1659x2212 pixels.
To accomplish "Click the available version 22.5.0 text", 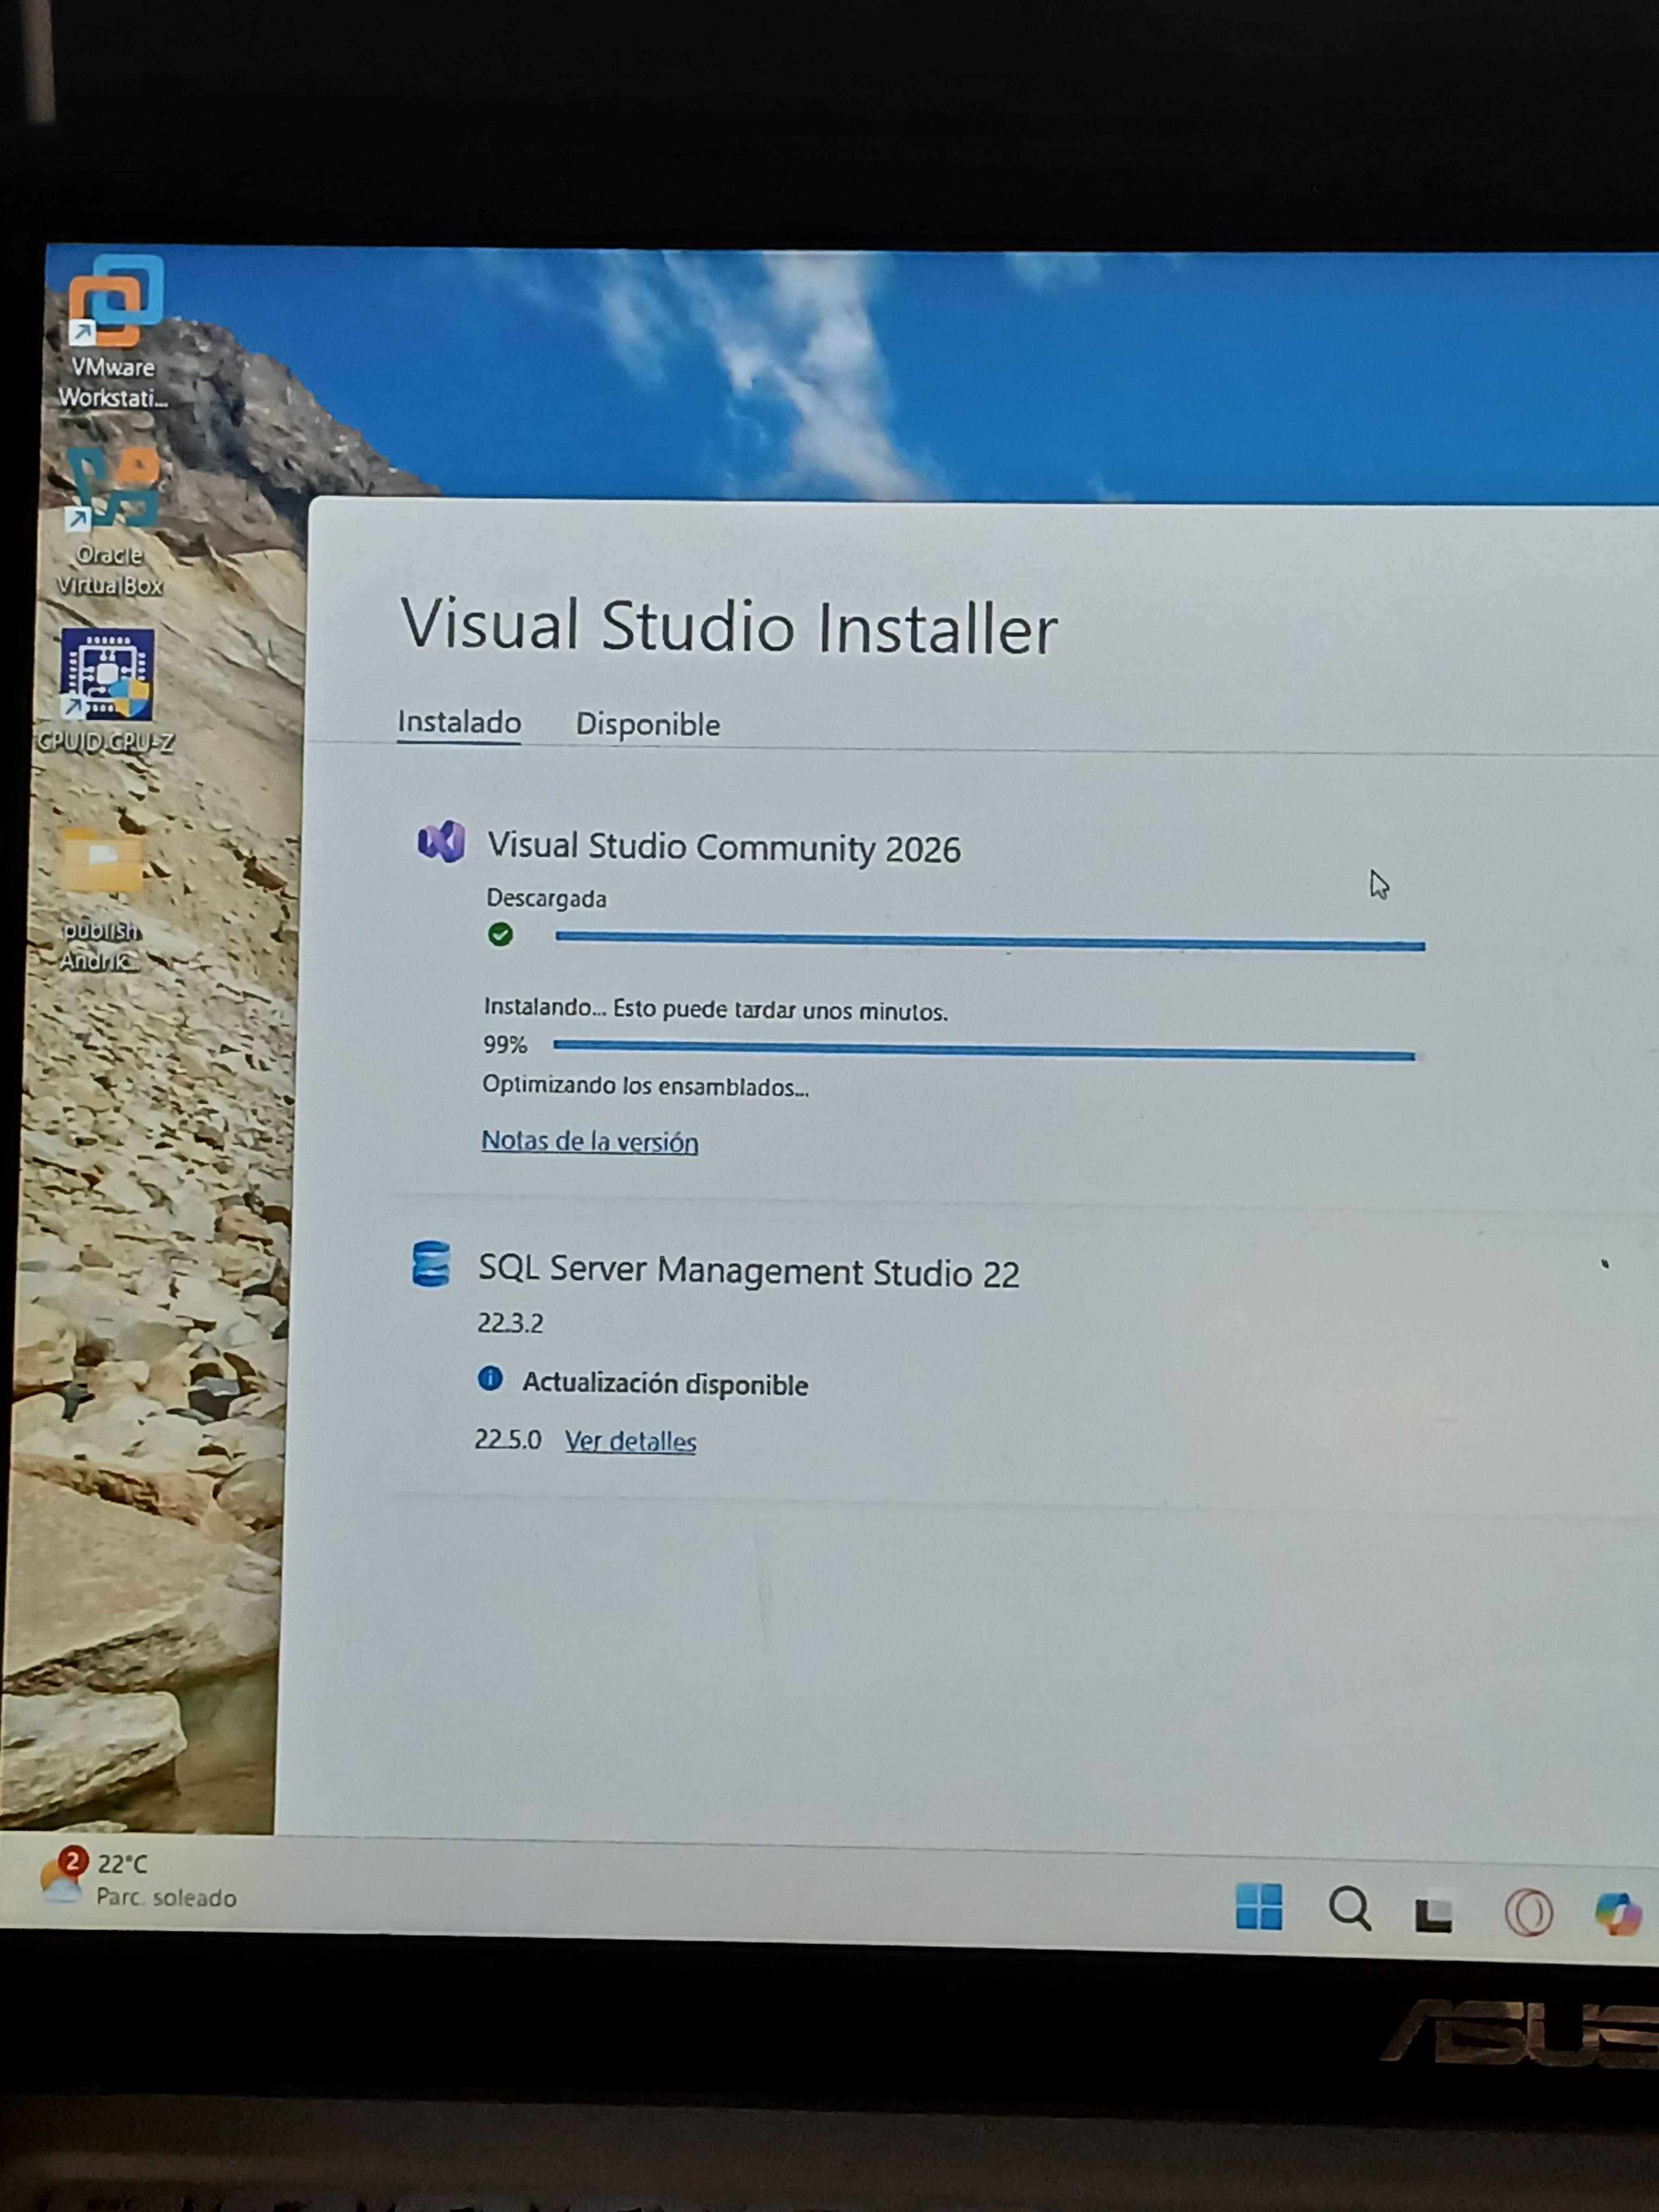I will pyautogui.click(x=508, y=1439).
